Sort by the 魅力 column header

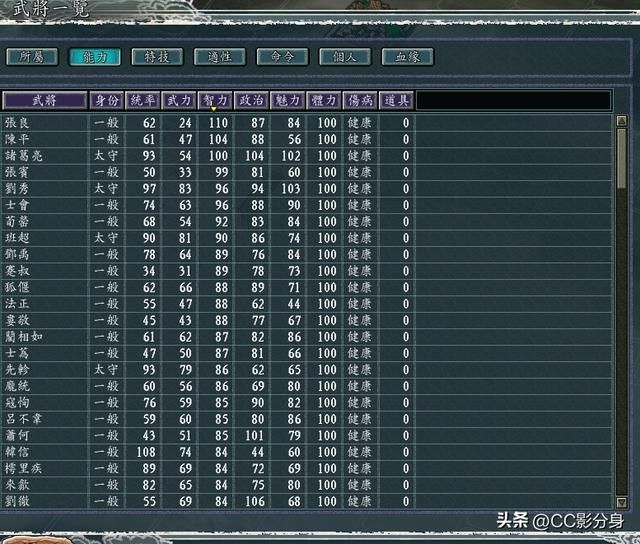[287, 100]
